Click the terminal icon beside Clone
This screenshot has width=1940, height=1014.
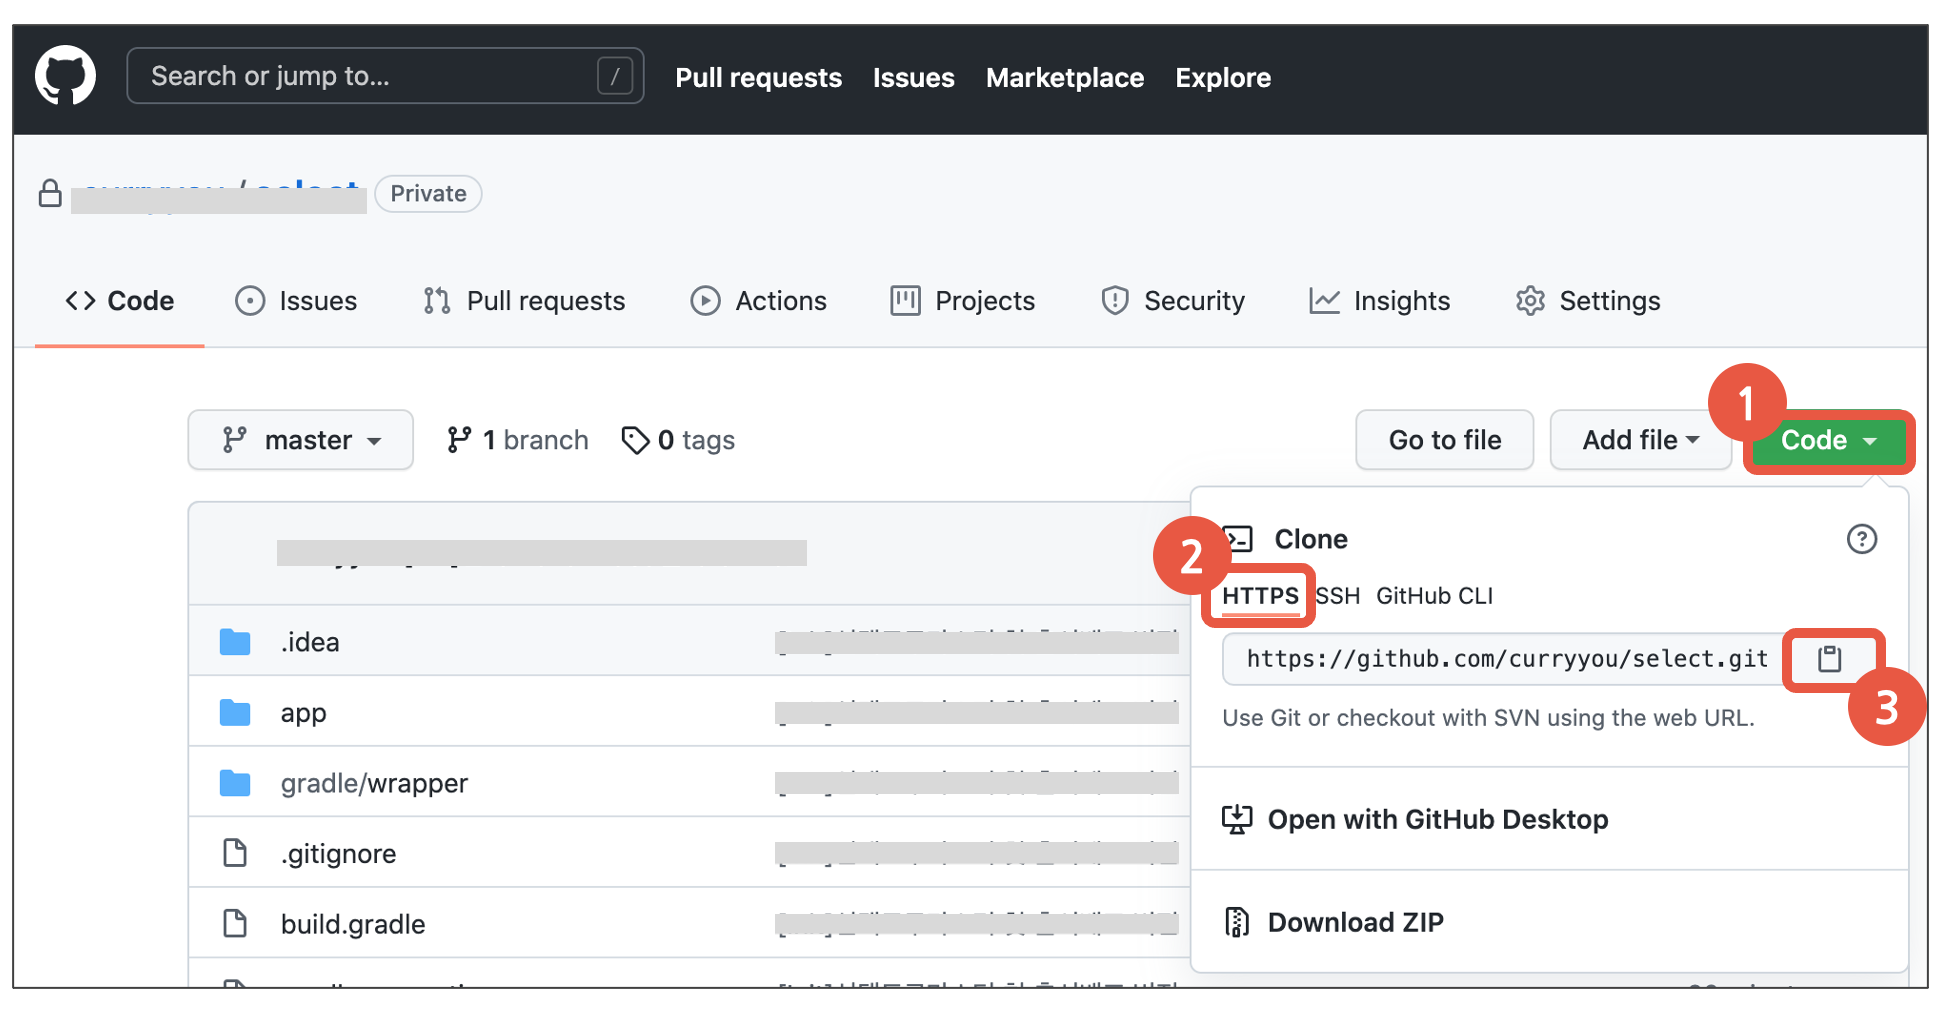[1238, 539]
